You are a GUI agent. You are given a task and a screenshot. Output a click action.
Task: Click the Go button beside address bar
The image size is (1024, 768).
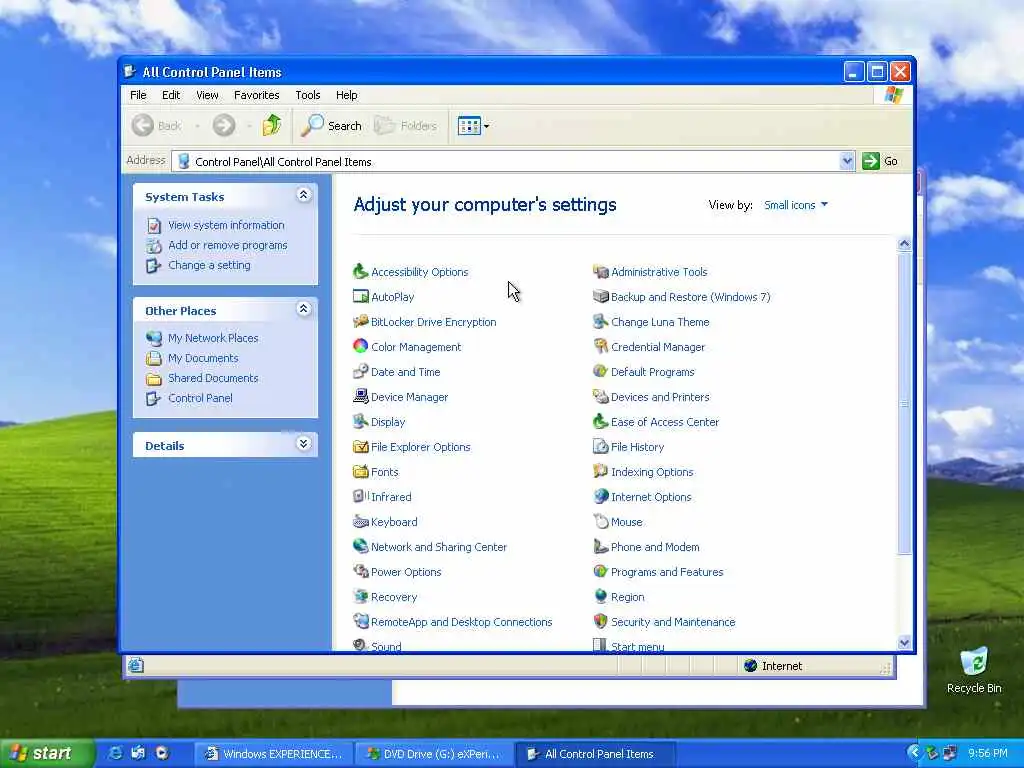coord(880,161)
